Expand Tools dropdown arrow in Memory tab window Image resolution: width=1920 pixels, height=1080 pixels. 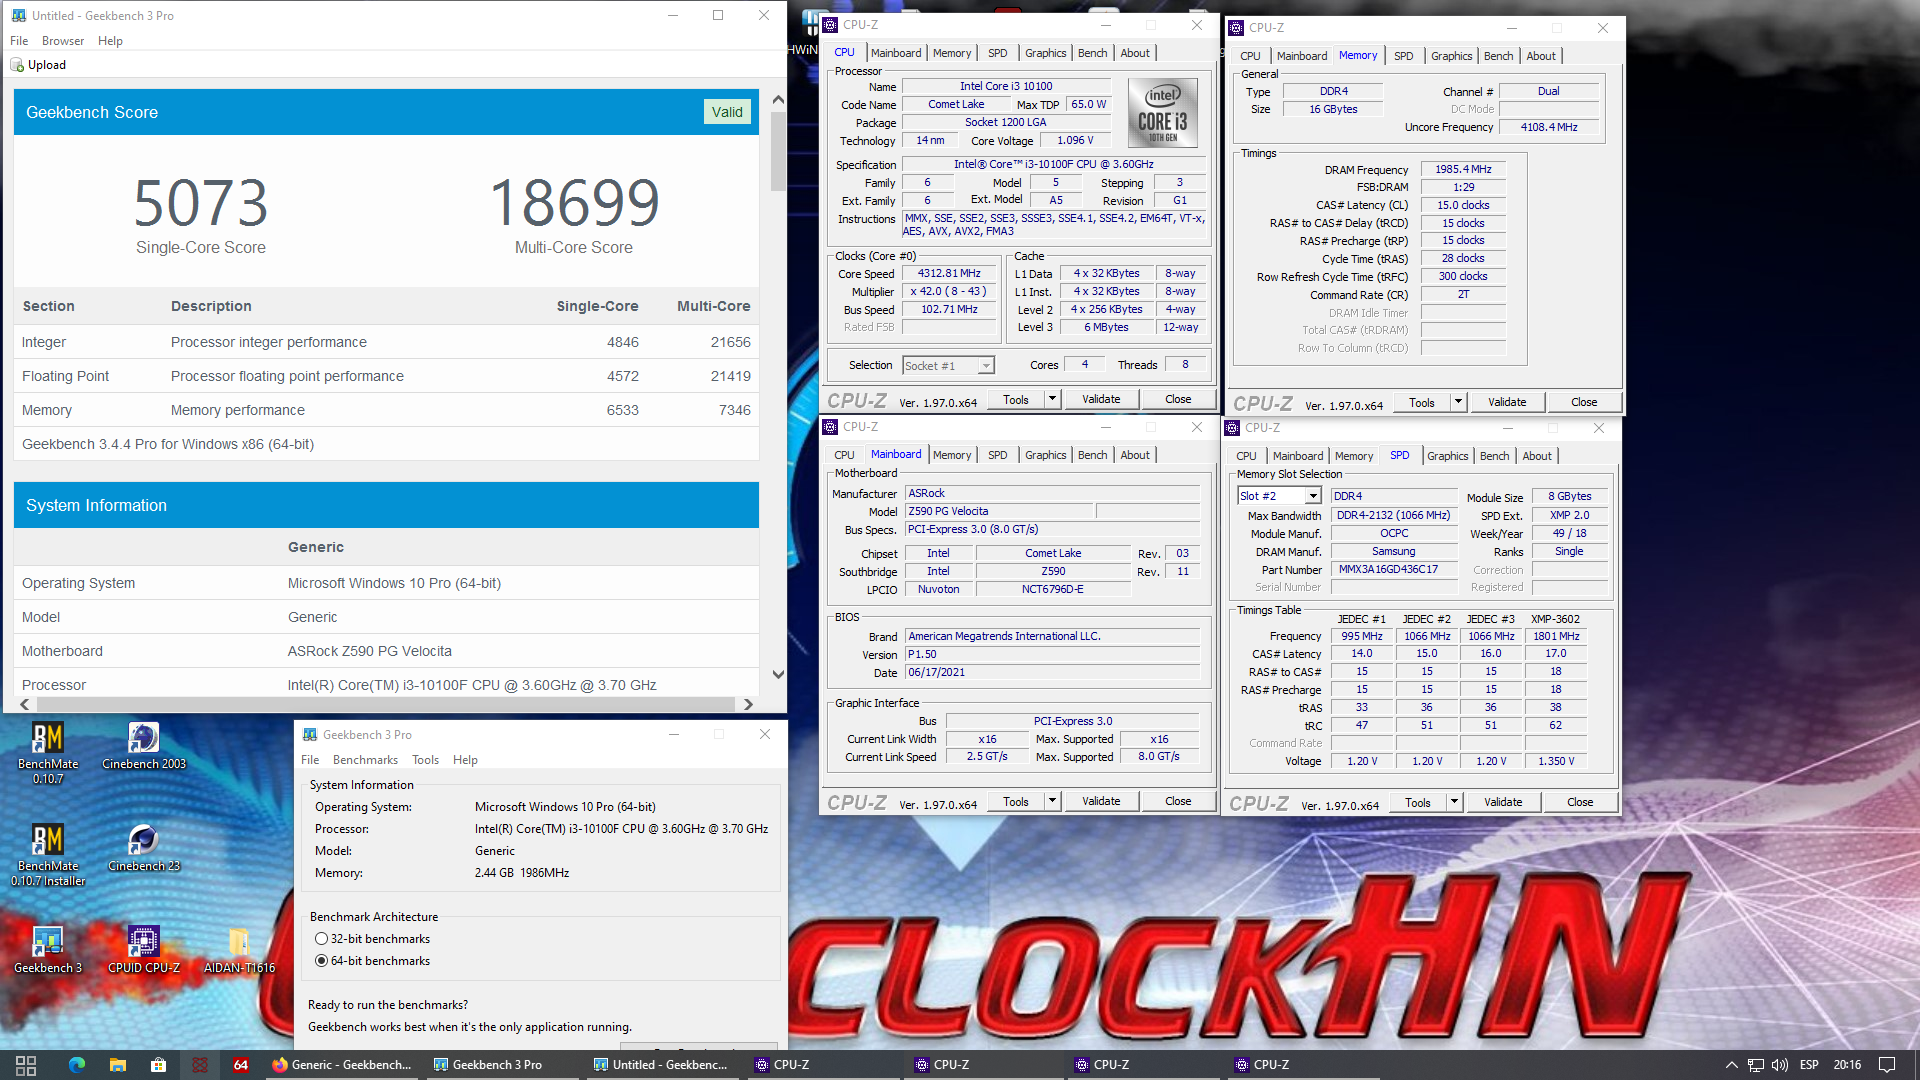(1458, 402)
